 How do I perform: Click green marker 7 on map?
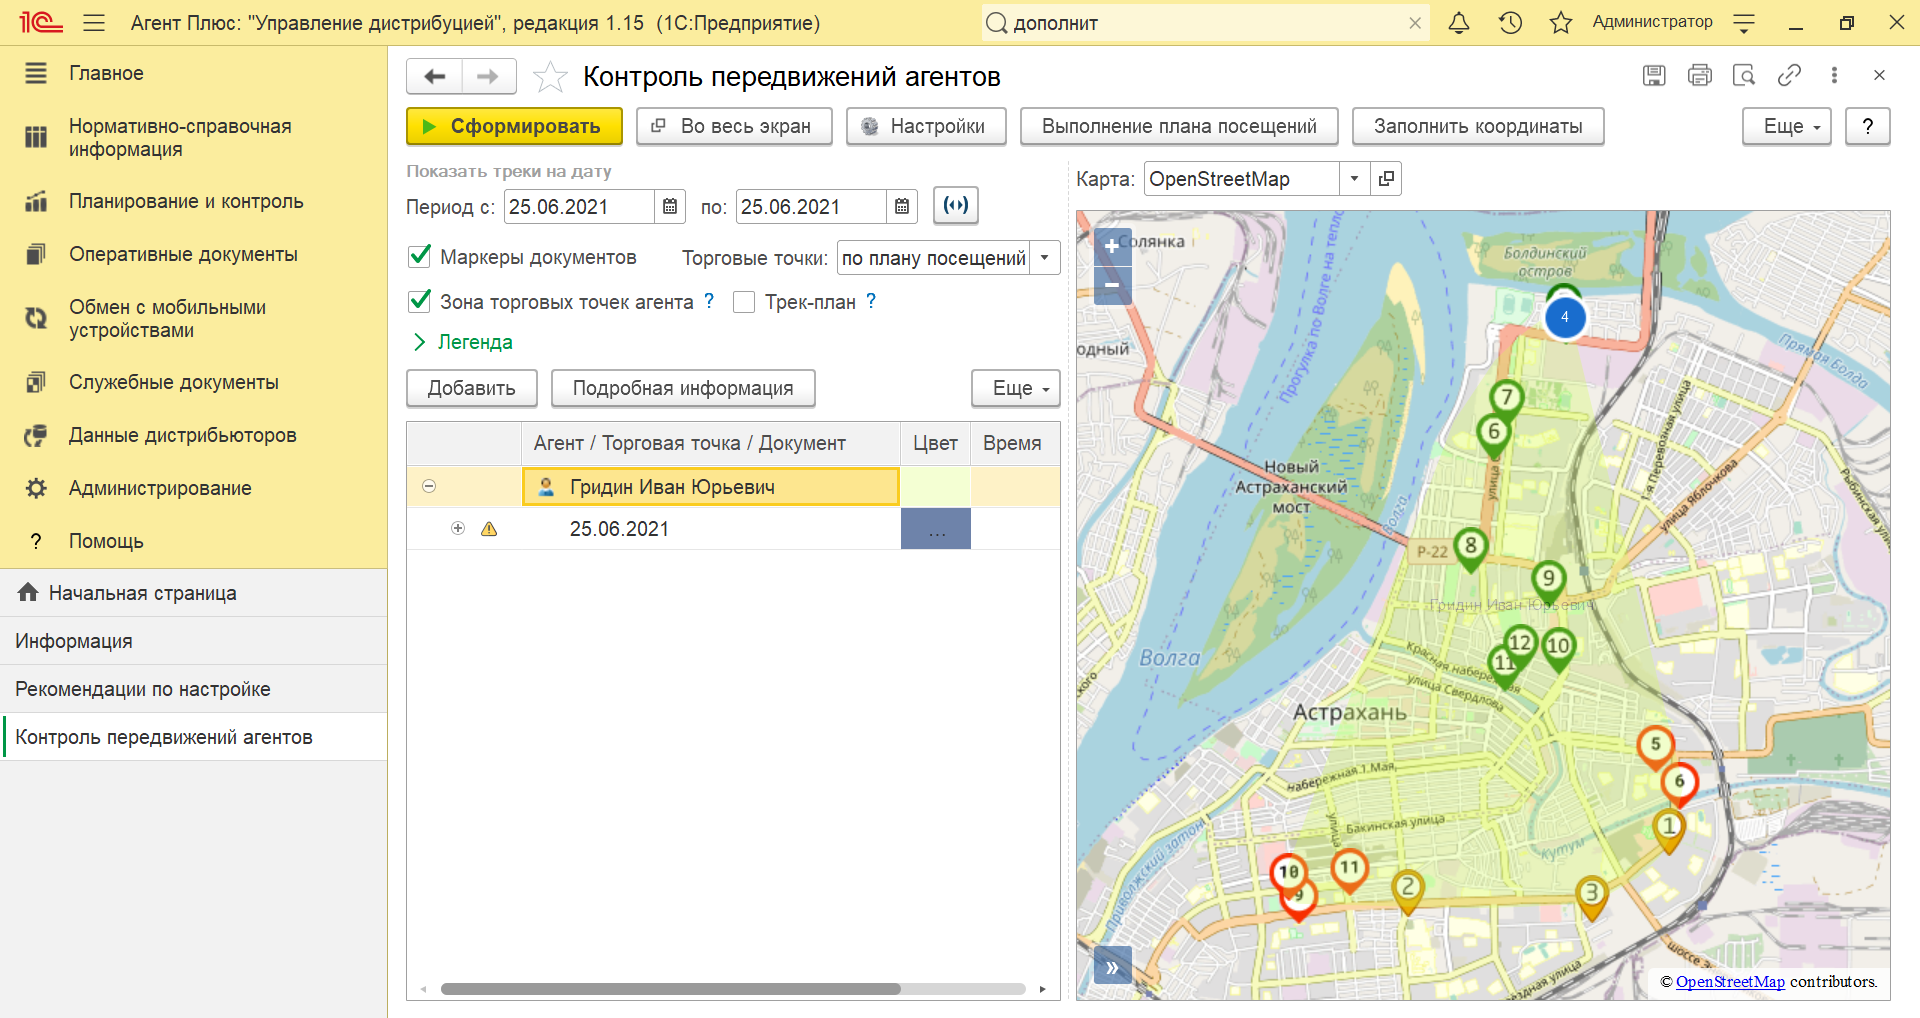pyautogui.click(x=1507, y=399)
